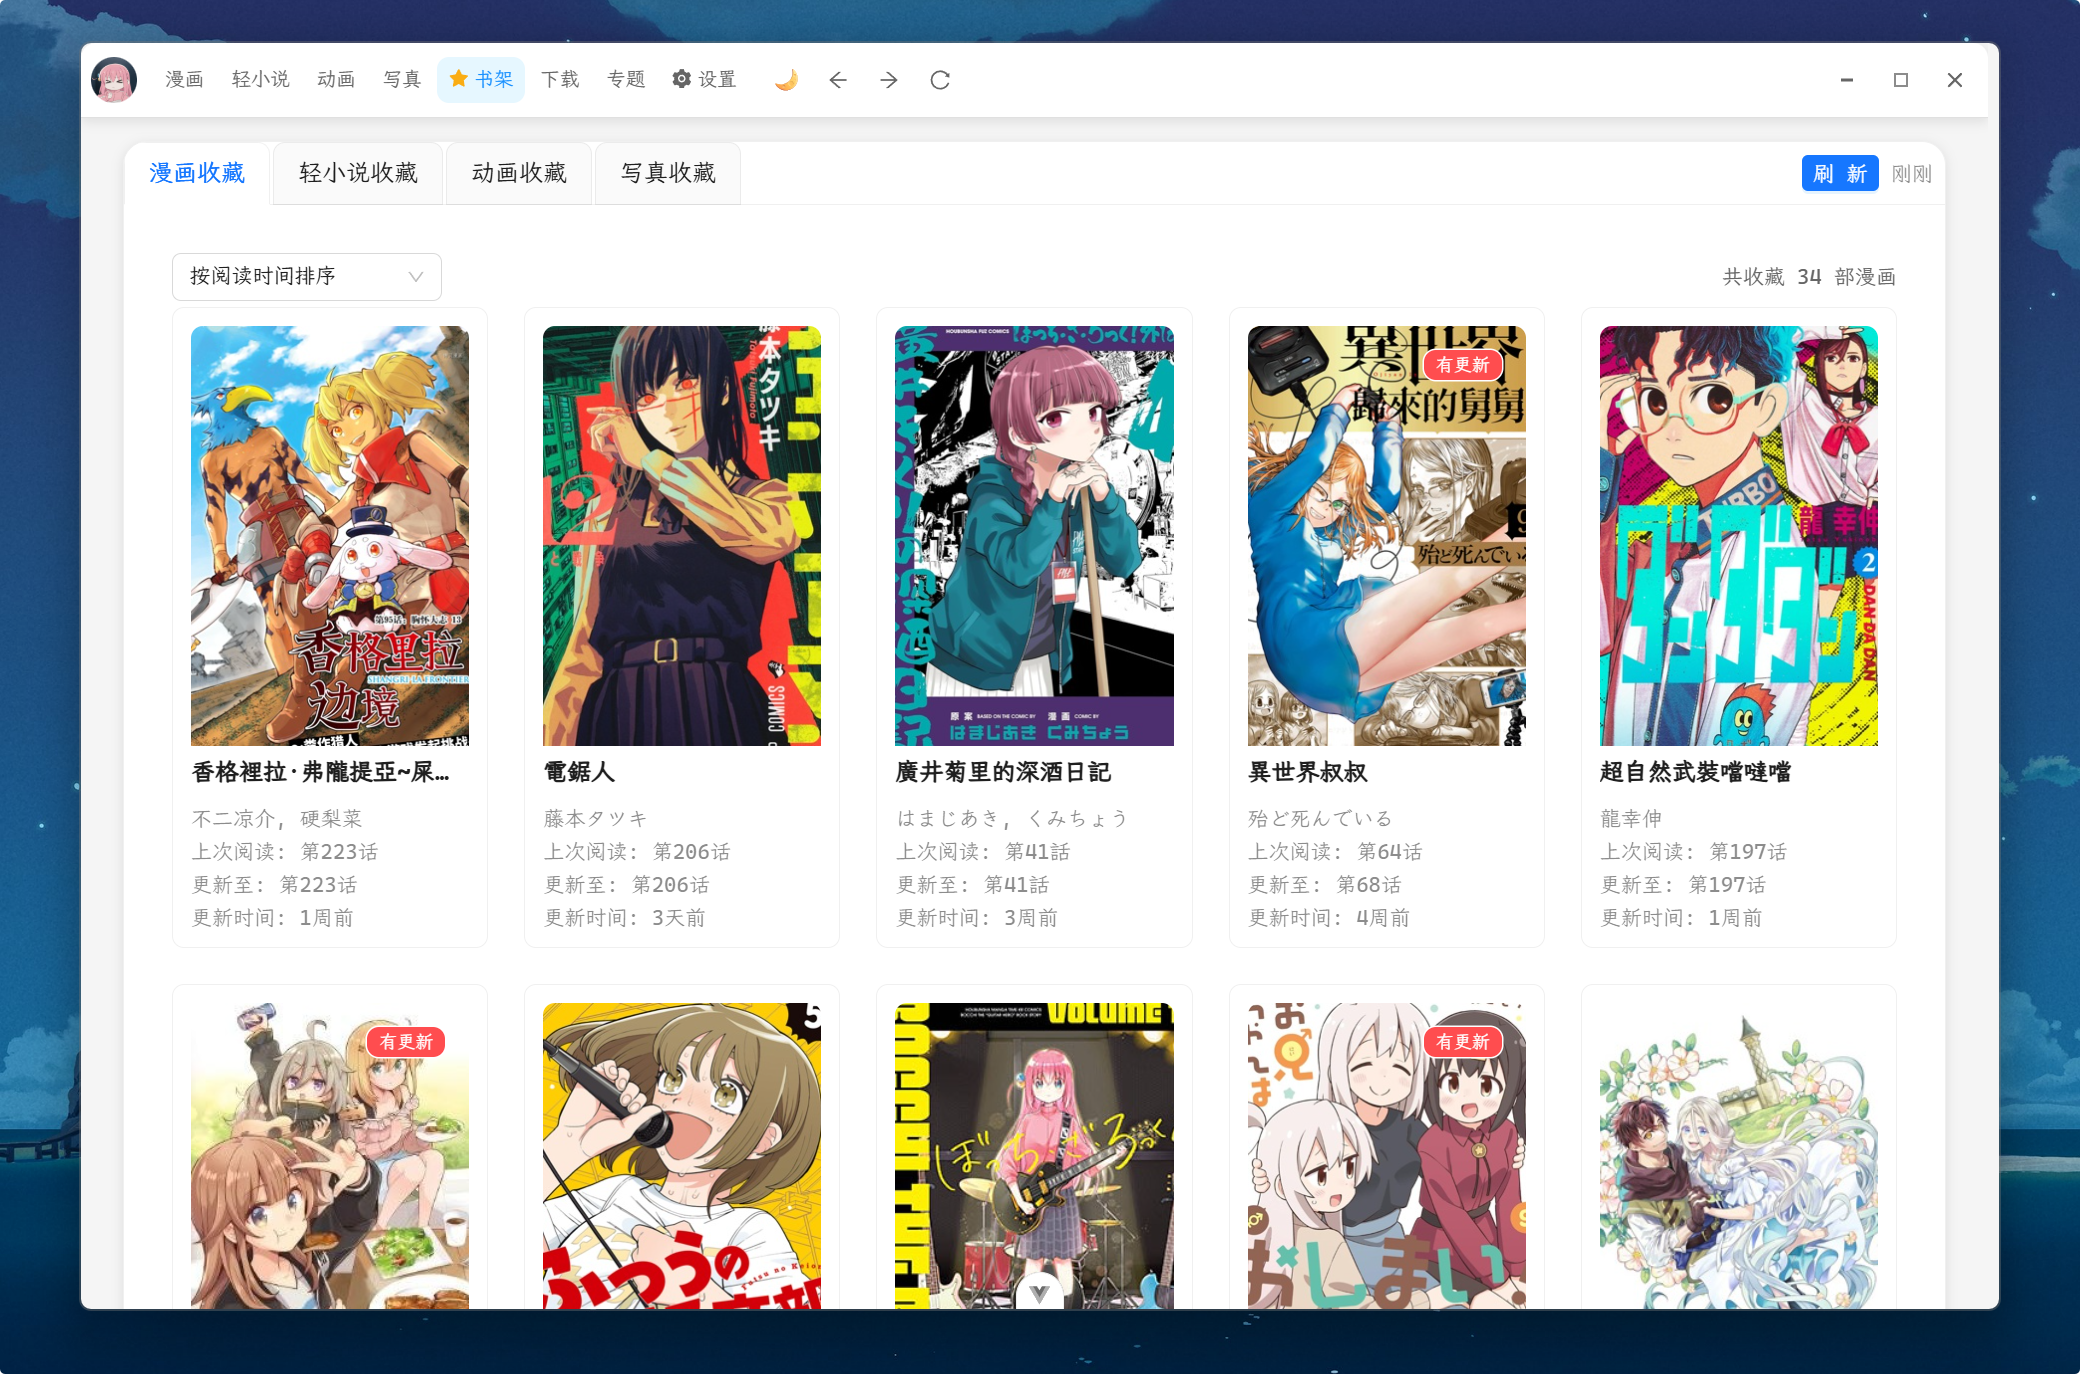Click the sort dropdown chevron arrow

416,277
